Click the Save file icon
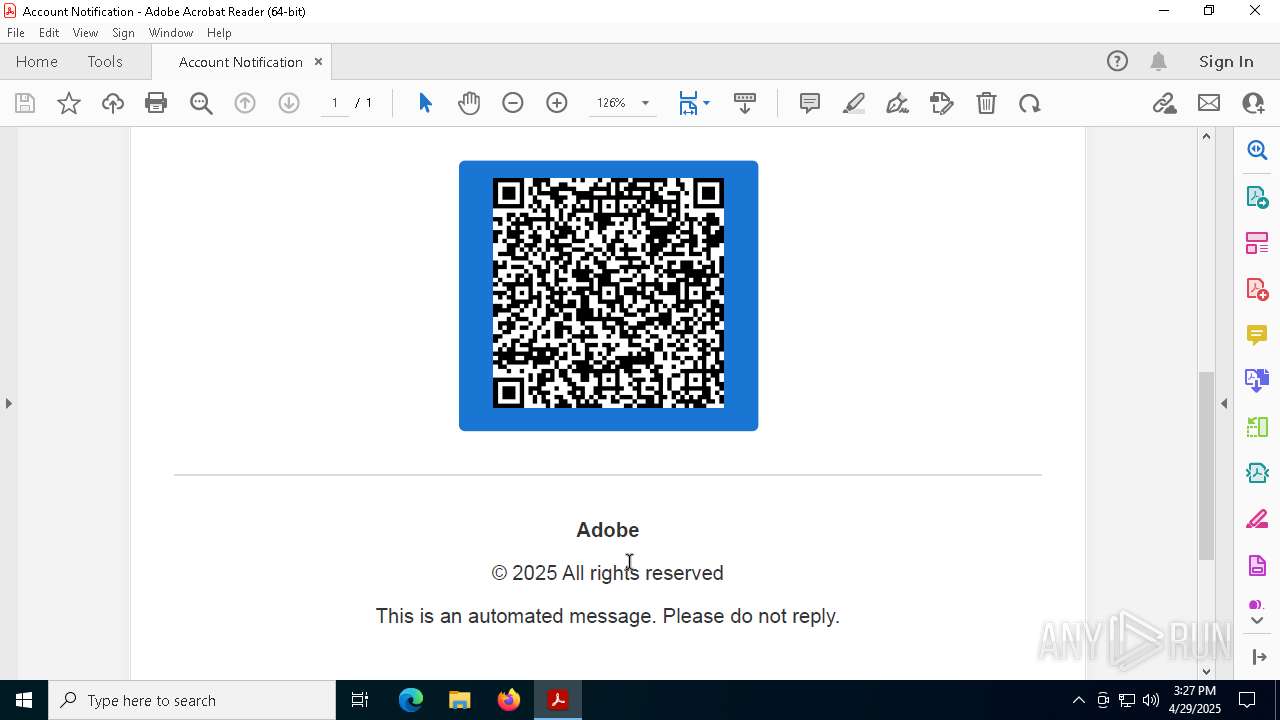The height and width of the screenshot is (720, 1280). pyautogui.click(x=25, y=103)
